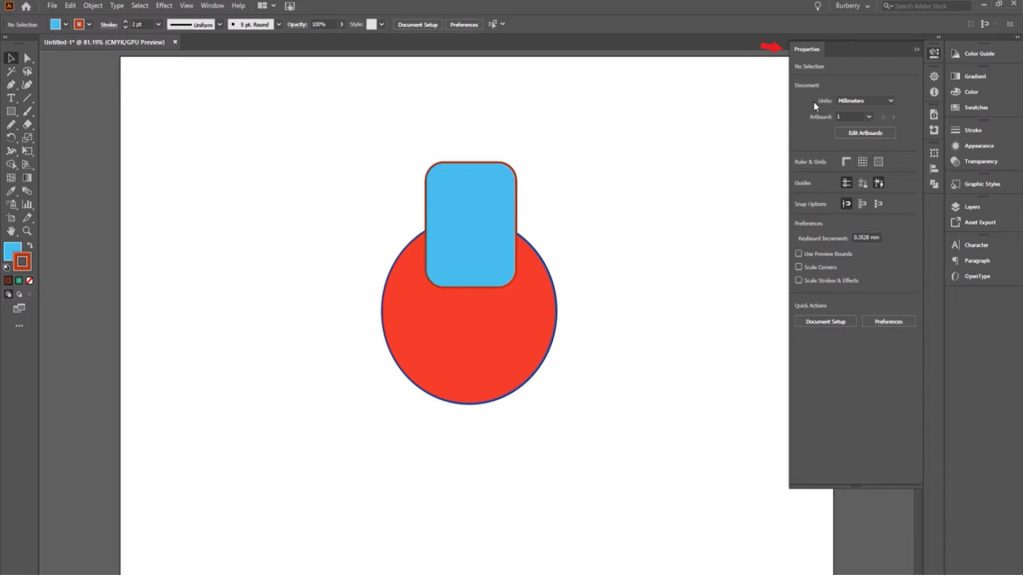The height and width of the screenshot is (576, 1024).
Task: Open the 5 pt. Round brush dropdown
Action: [279, 24]
